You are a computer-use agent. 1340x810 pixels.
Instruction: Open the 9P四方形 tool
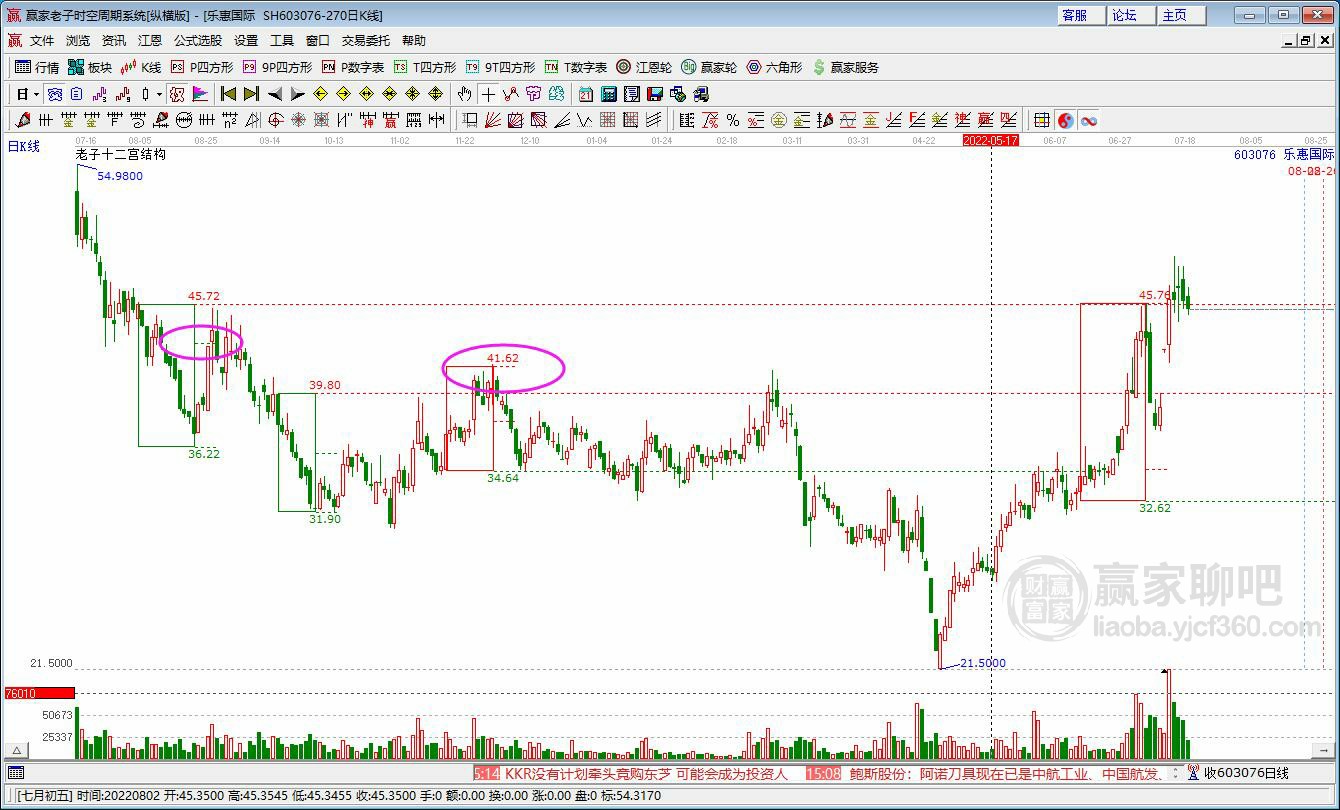pos(277,67)
